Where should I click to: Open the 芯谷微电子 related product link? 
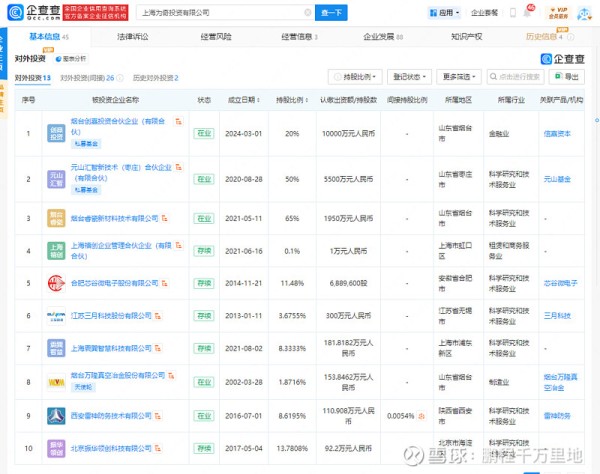click(x=561, y=283)
